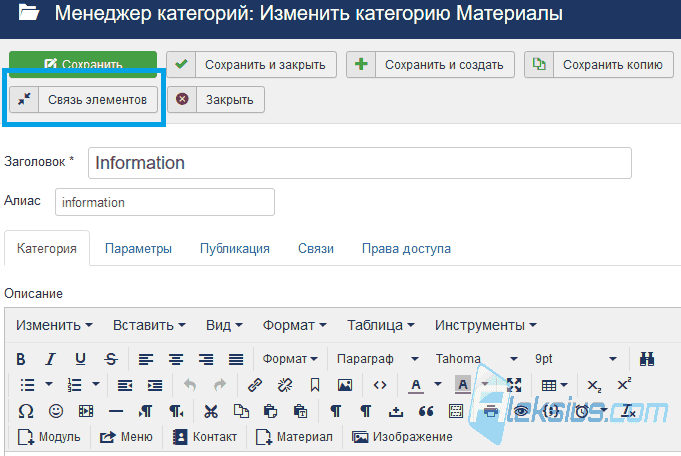The width and height of the screenshot is (681, 456).
Task: Paste with clipboard icon
Action: (x=271, y=411)
